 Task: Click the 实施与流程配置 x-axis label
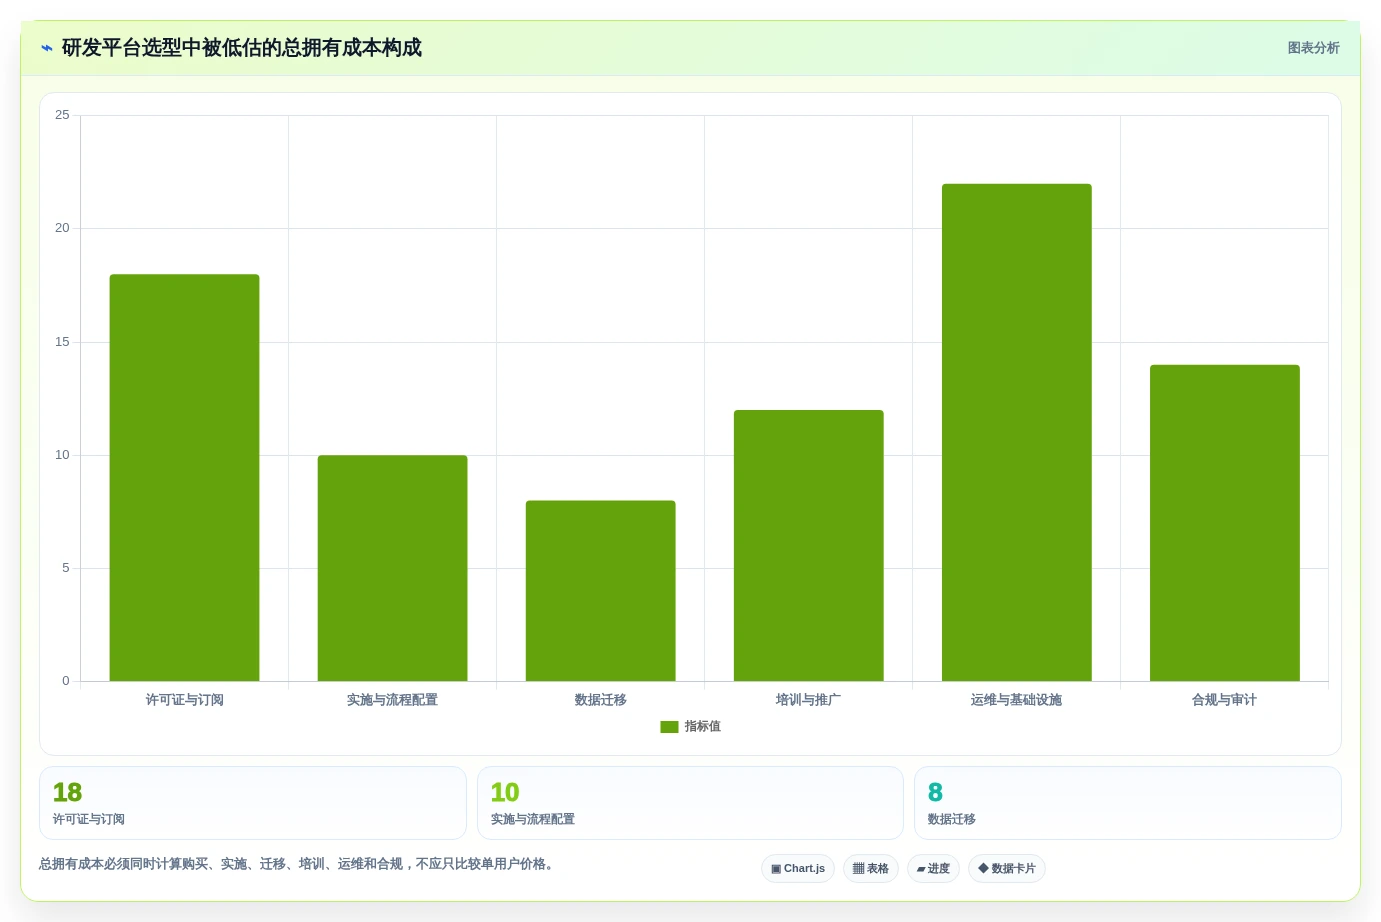click(x=392, y=700)
